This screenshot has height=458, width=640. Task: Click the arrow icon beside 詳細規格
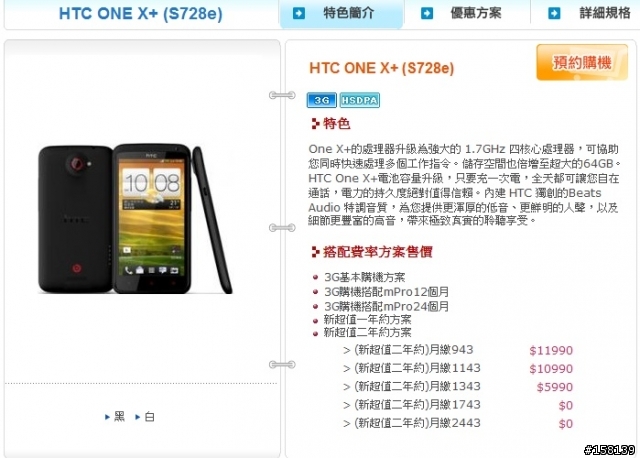coord(554,13)
